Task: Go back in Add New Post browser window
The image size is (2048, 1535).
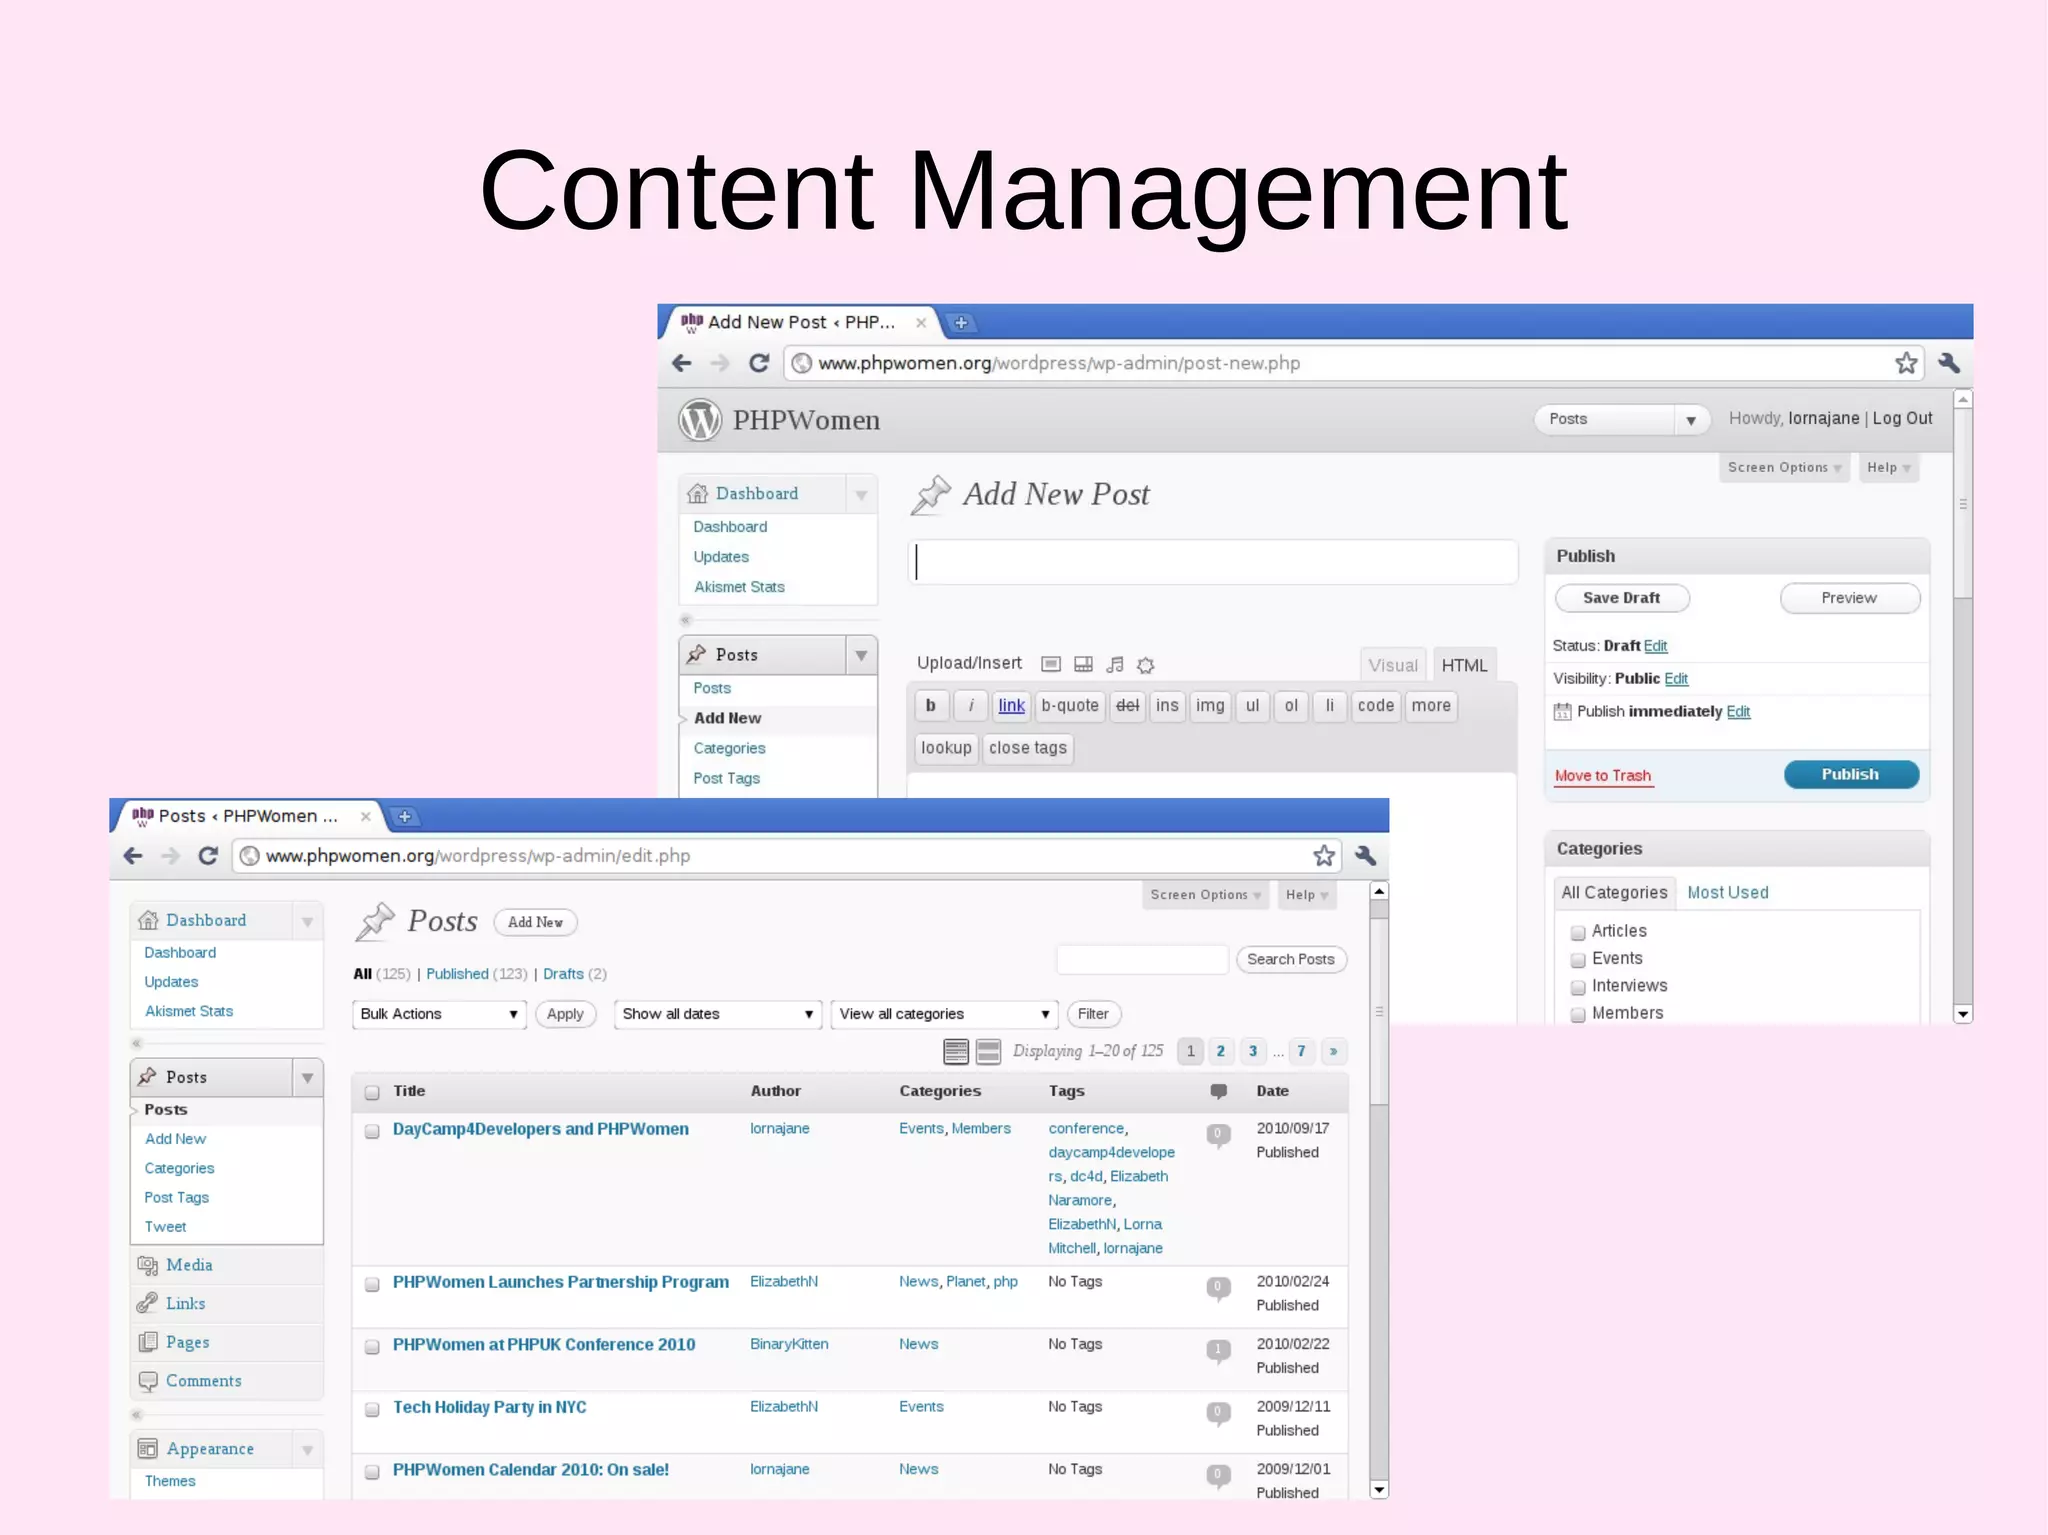Action: [x=682, y=363]
